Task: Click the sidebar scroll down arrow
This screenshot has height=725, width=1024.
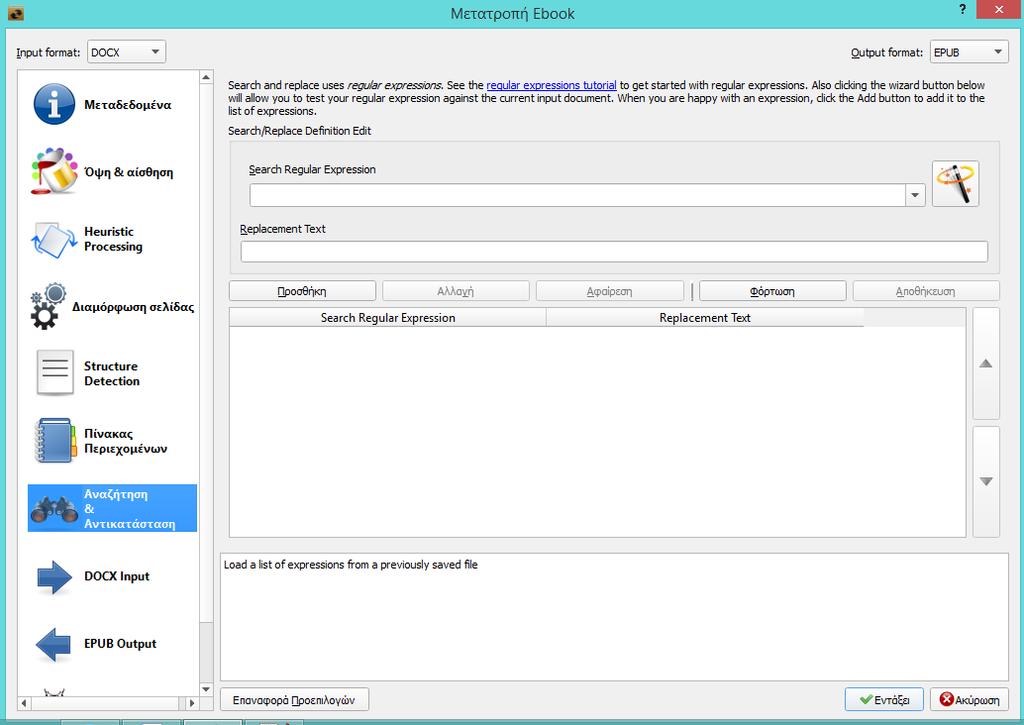Action: 206,689
